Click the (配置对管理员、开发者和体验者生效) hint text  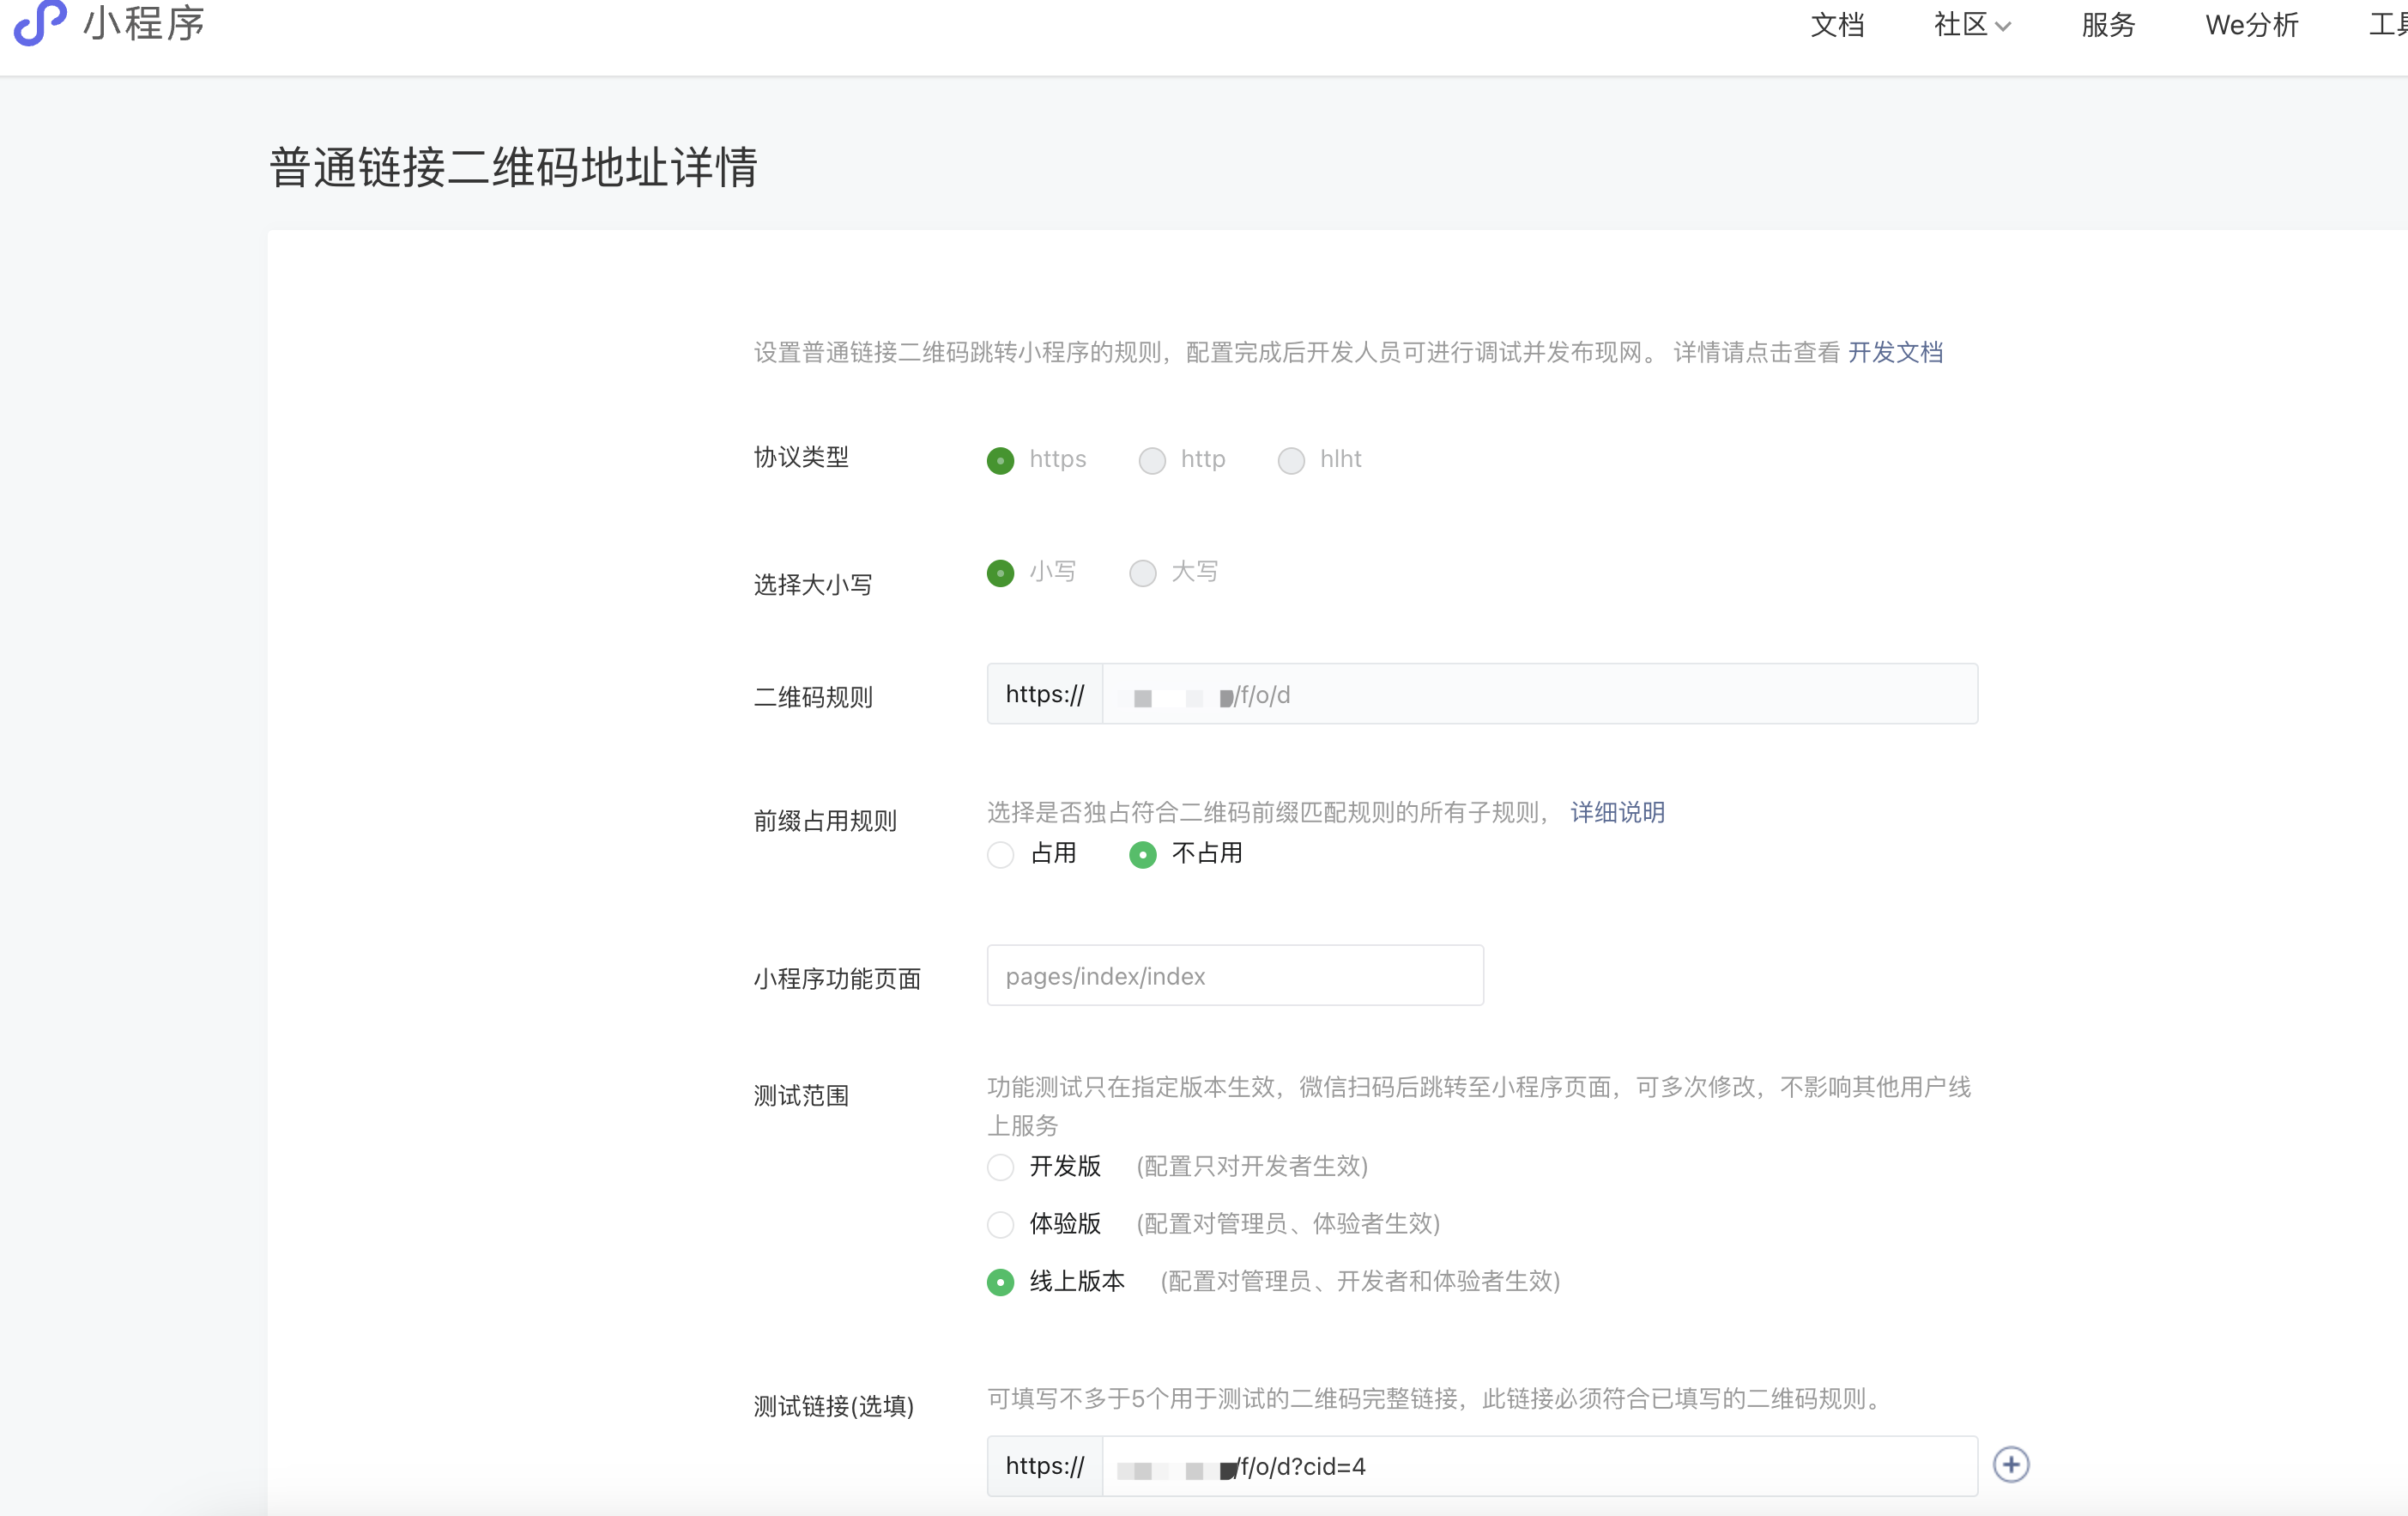click(1360, 1281)
